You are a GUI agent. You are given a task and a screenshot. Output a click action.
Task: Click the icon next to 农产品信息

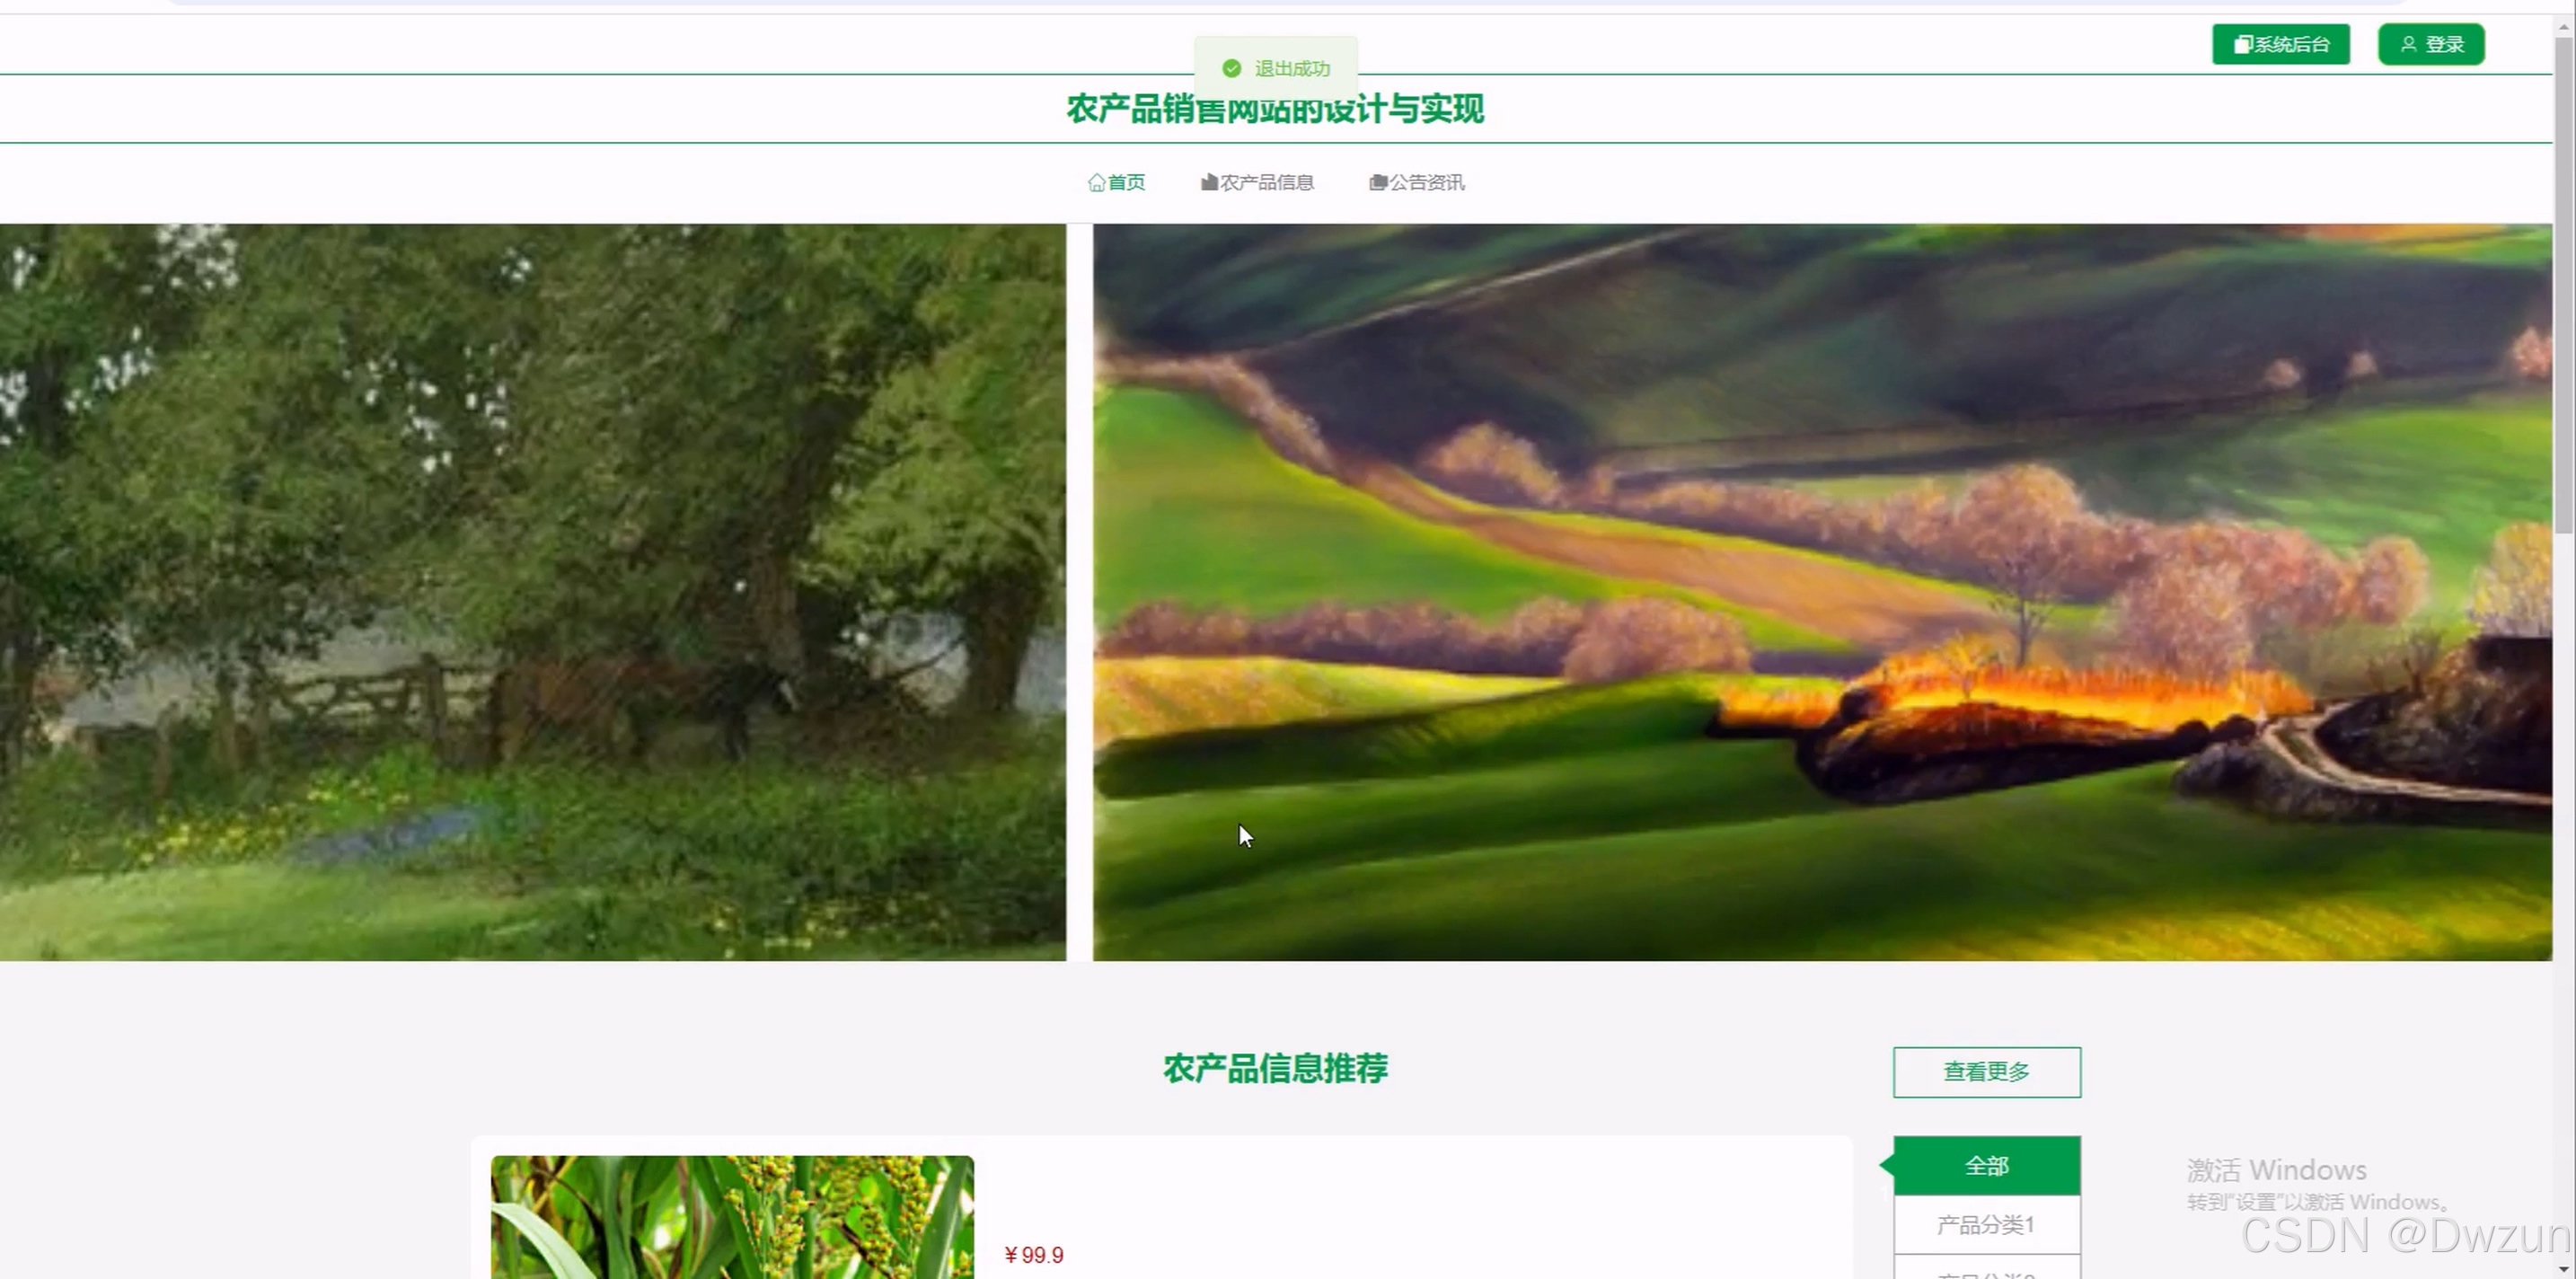[x=1209, y=182]
